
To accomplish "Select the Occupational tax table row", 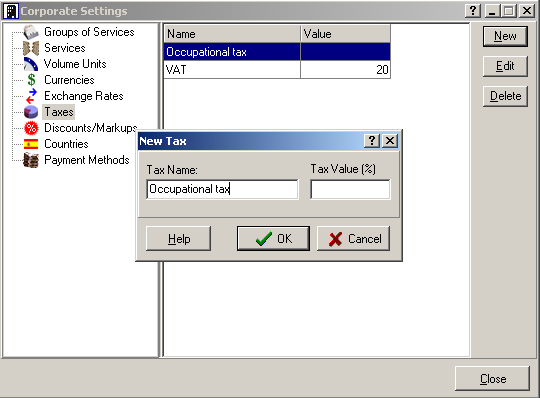I will click(277, 52).
